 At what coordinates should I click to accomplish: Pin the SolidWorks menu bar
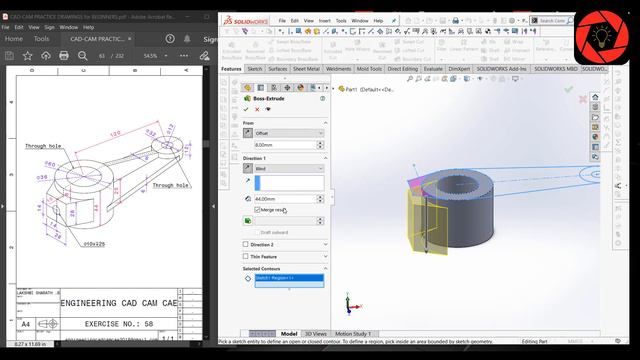[393, 20]
